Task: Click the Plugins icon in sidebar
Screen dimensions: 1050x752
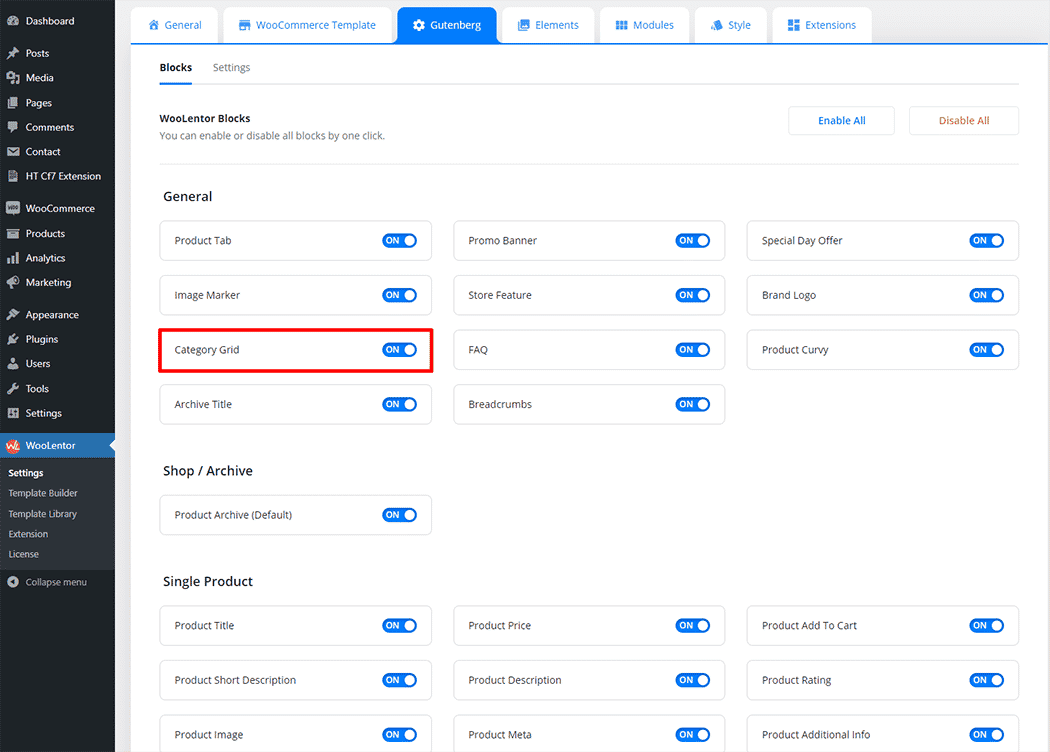Action: (x=13, y=339)
